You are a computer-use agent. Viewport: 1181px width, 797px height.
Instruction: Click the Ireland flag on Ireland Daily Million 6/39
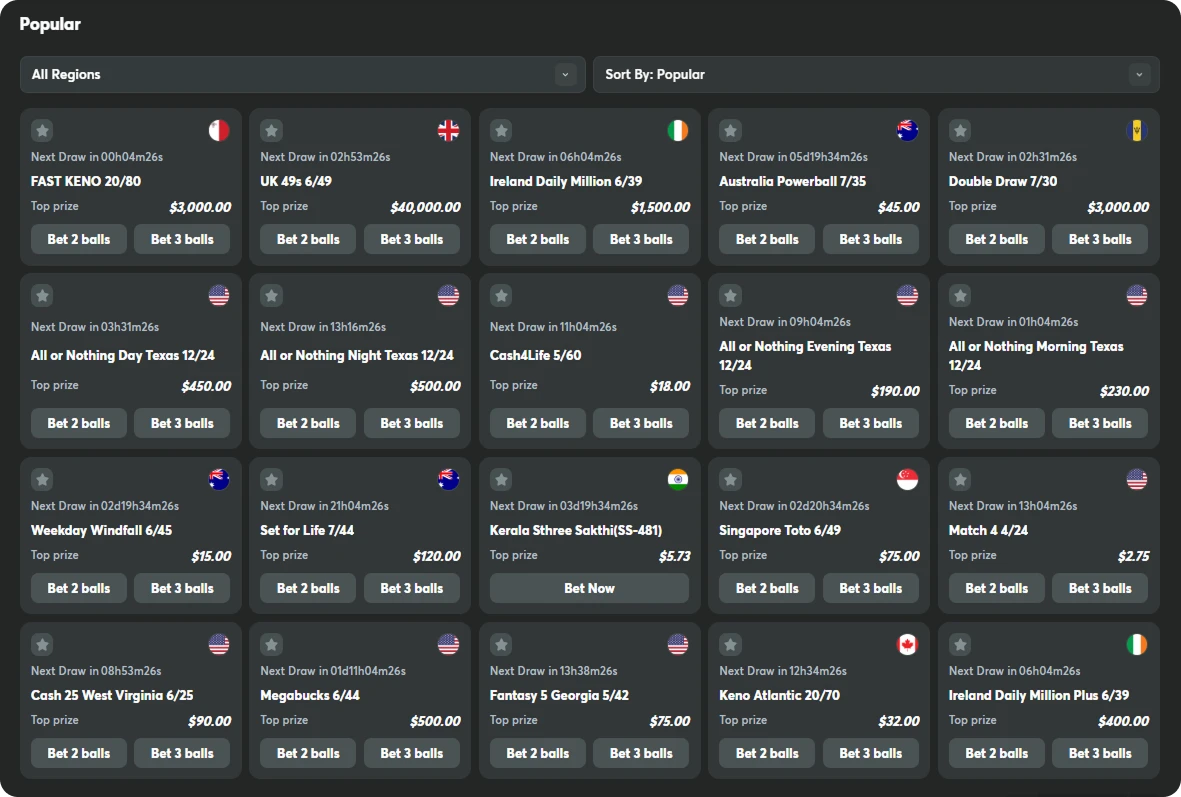coord(678,130)
